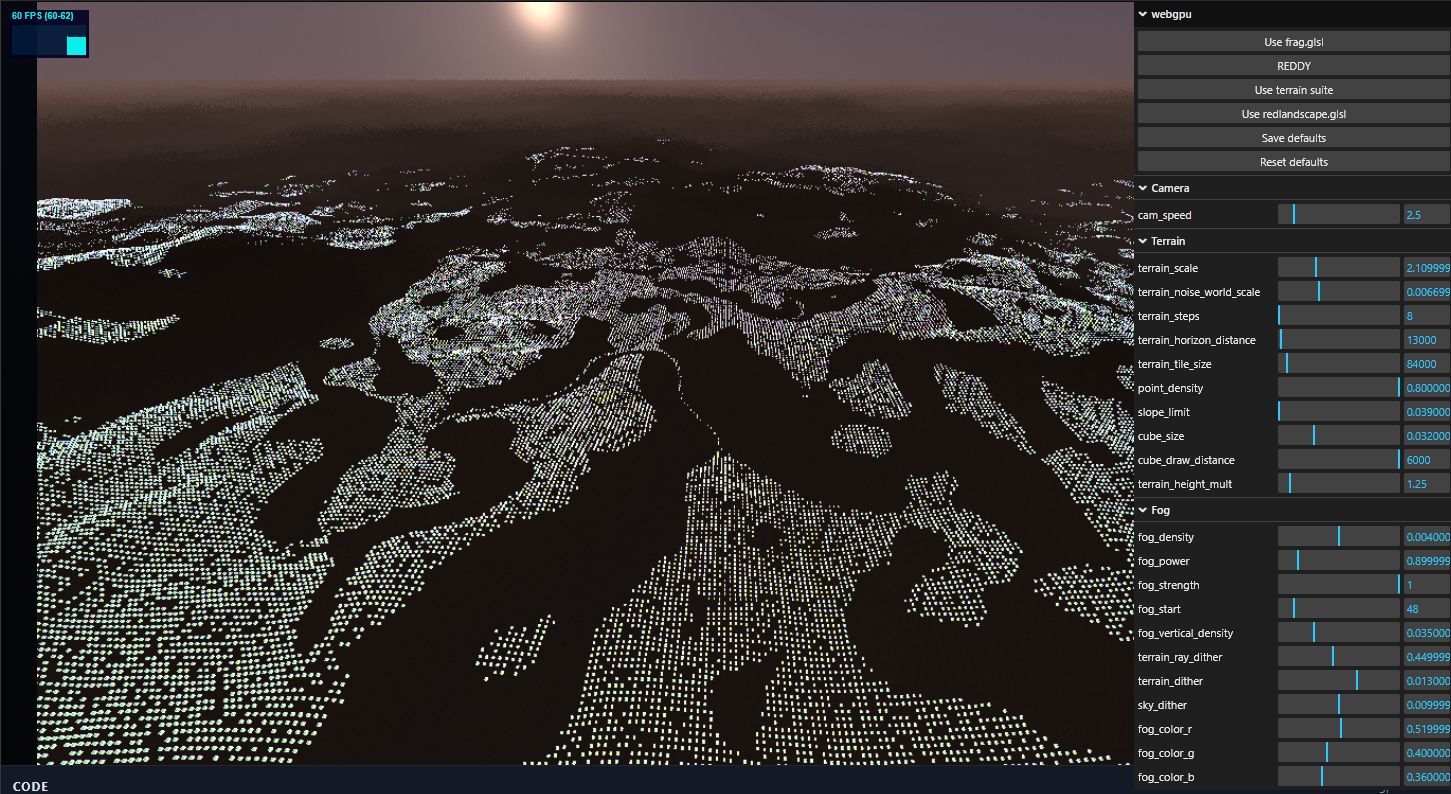Switch to the terrain suite shader

coord(1293,89)
